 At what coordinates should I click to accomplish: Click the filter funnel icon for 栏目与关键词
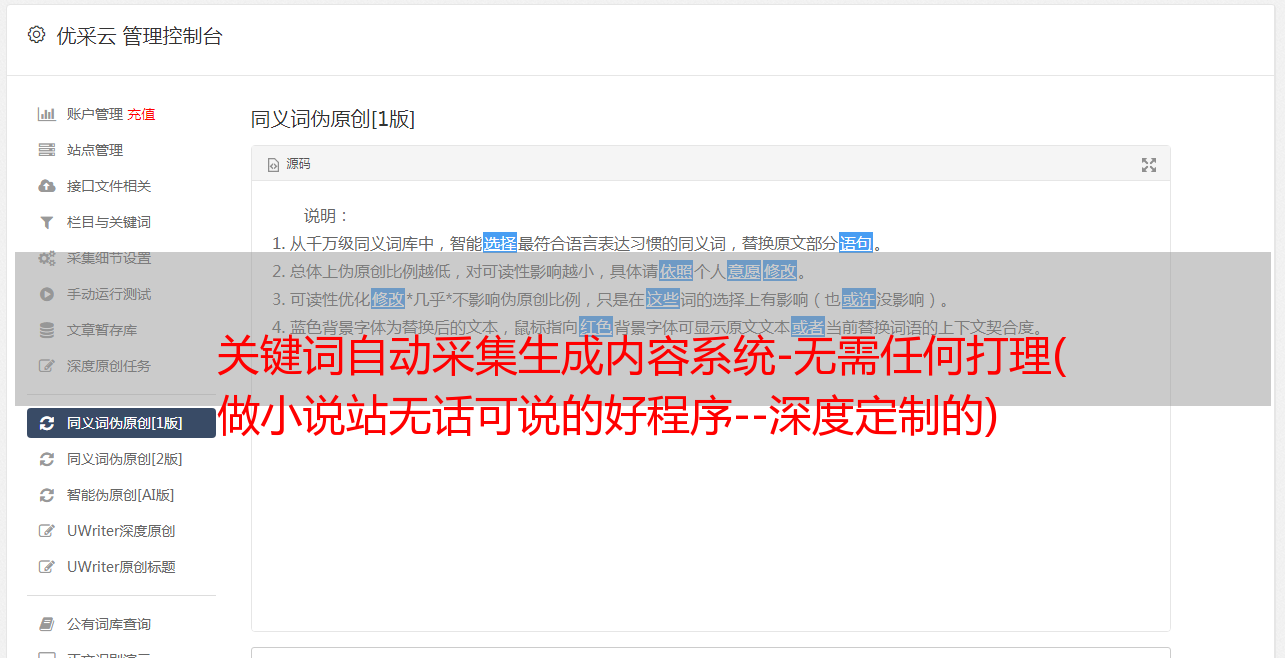tap(46, 222)
